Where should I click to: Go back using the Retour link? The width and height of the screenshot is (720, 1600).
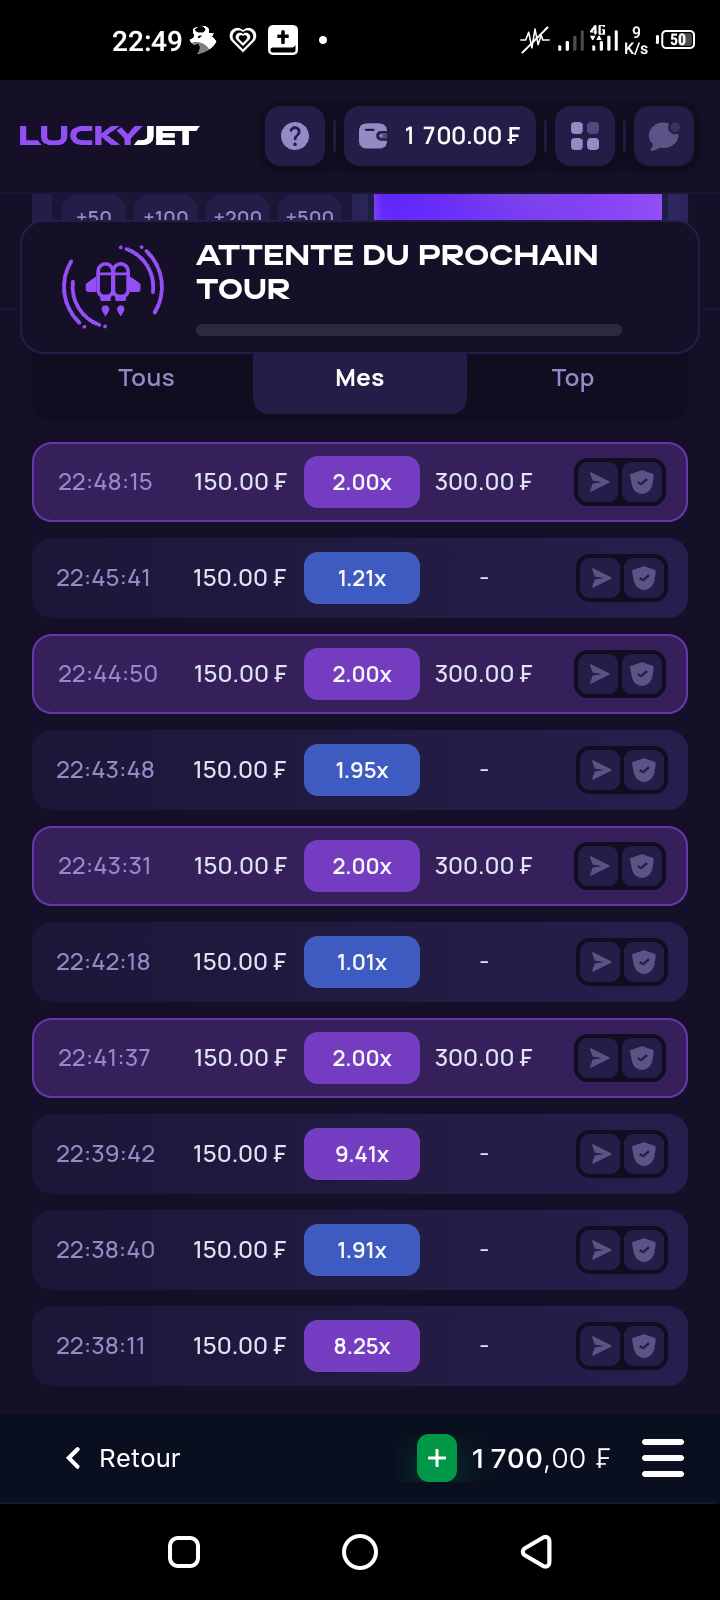123,1458
